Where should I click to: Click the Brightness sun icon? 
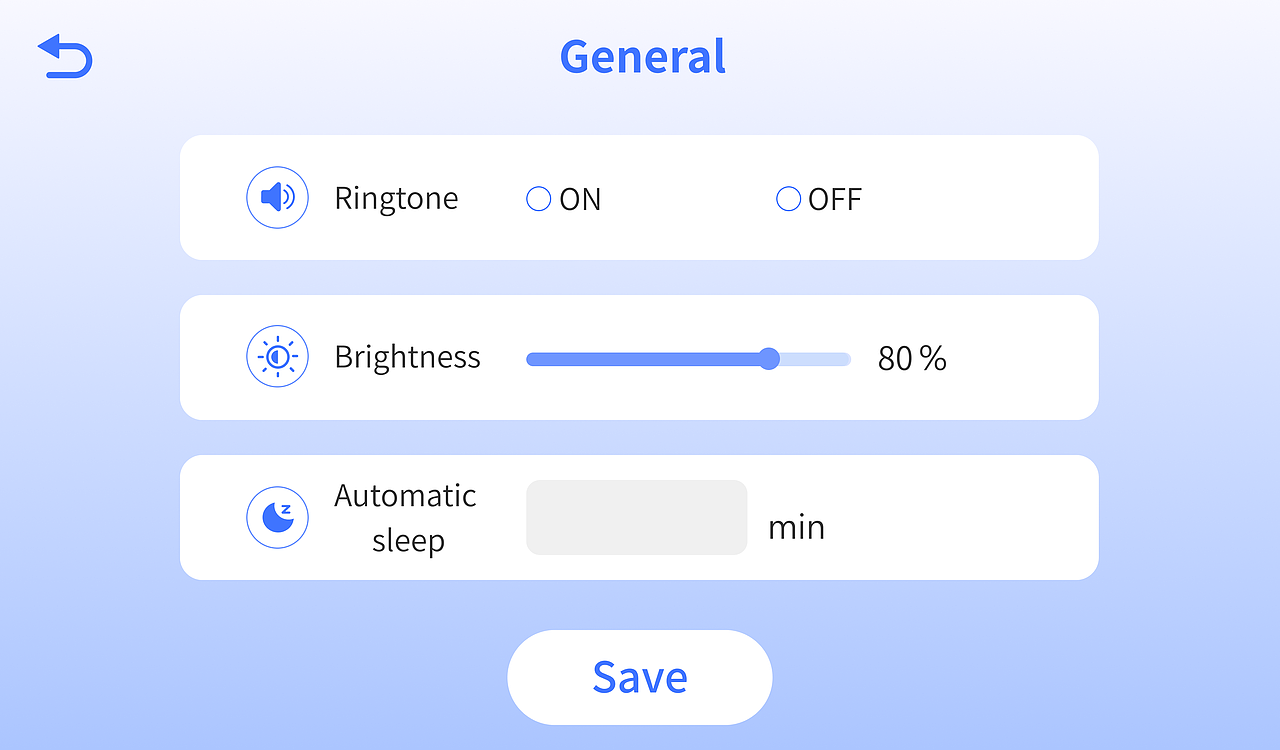click(x=277, y=357)
